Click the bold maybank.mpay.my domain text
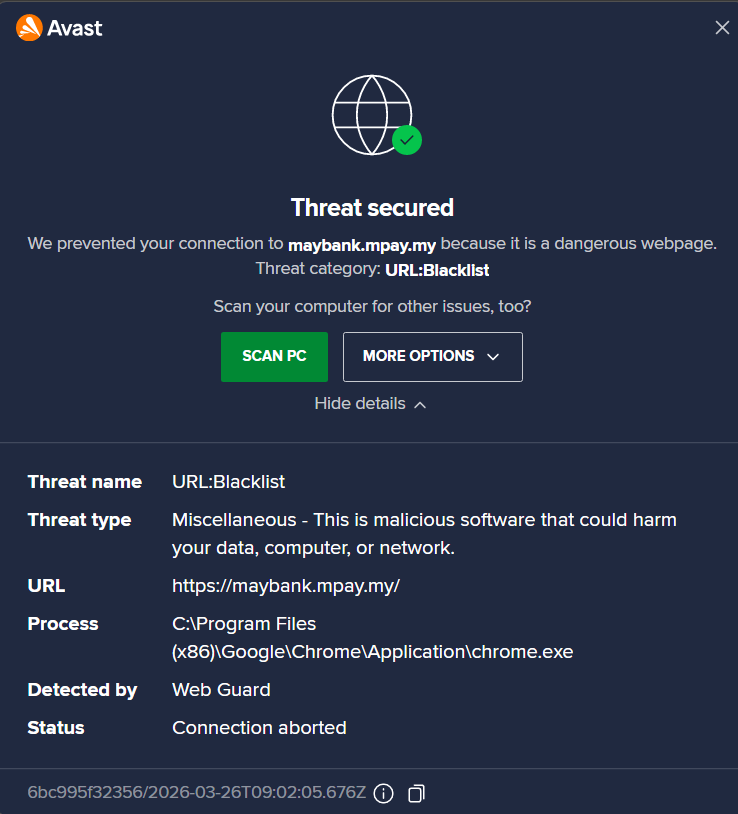 coord(362,243)
